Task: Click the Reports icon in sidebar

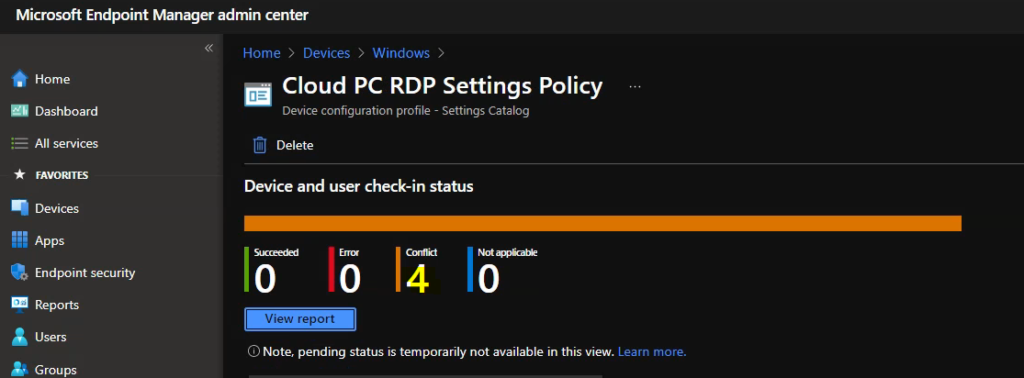Action: point(20,304)
